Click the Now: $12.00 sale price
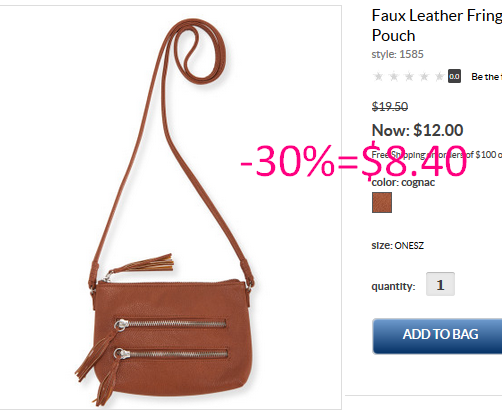 [417, 130]
